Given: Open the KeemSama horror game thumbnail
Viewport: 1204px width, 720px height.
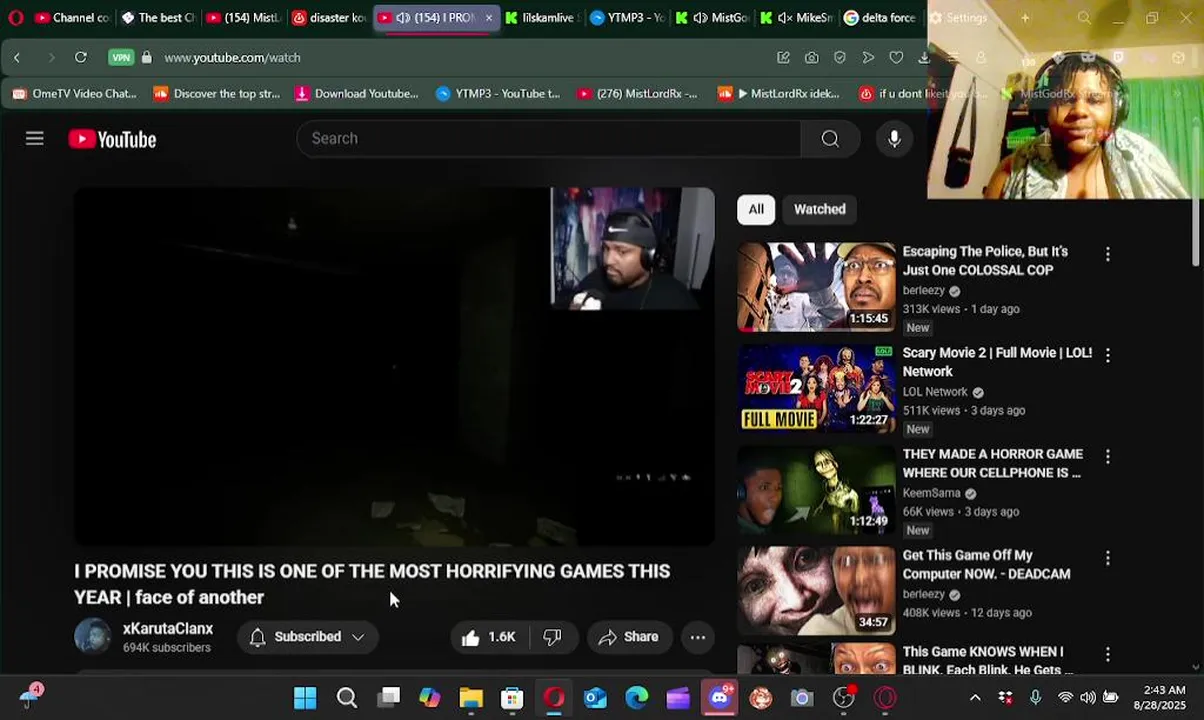Looking at the screenshot, I should pyautogui.click(x=817, y=490).
